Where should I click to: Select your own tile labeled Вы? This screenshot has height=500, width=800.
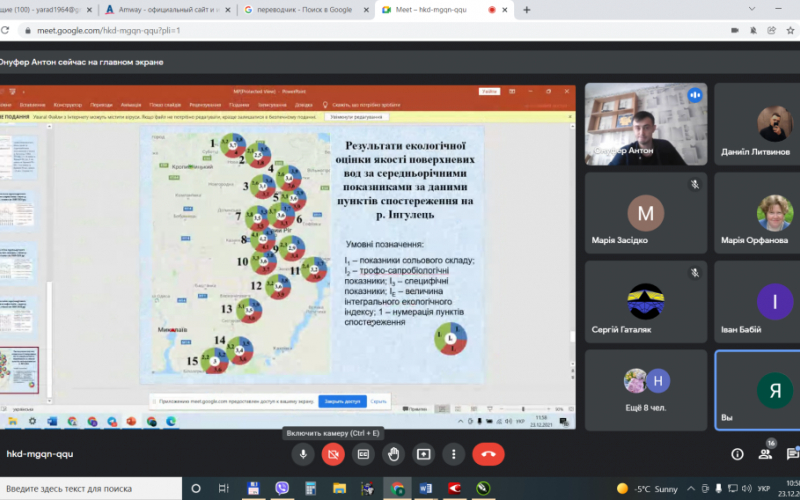pyautogui.click(x=758, y=390)
